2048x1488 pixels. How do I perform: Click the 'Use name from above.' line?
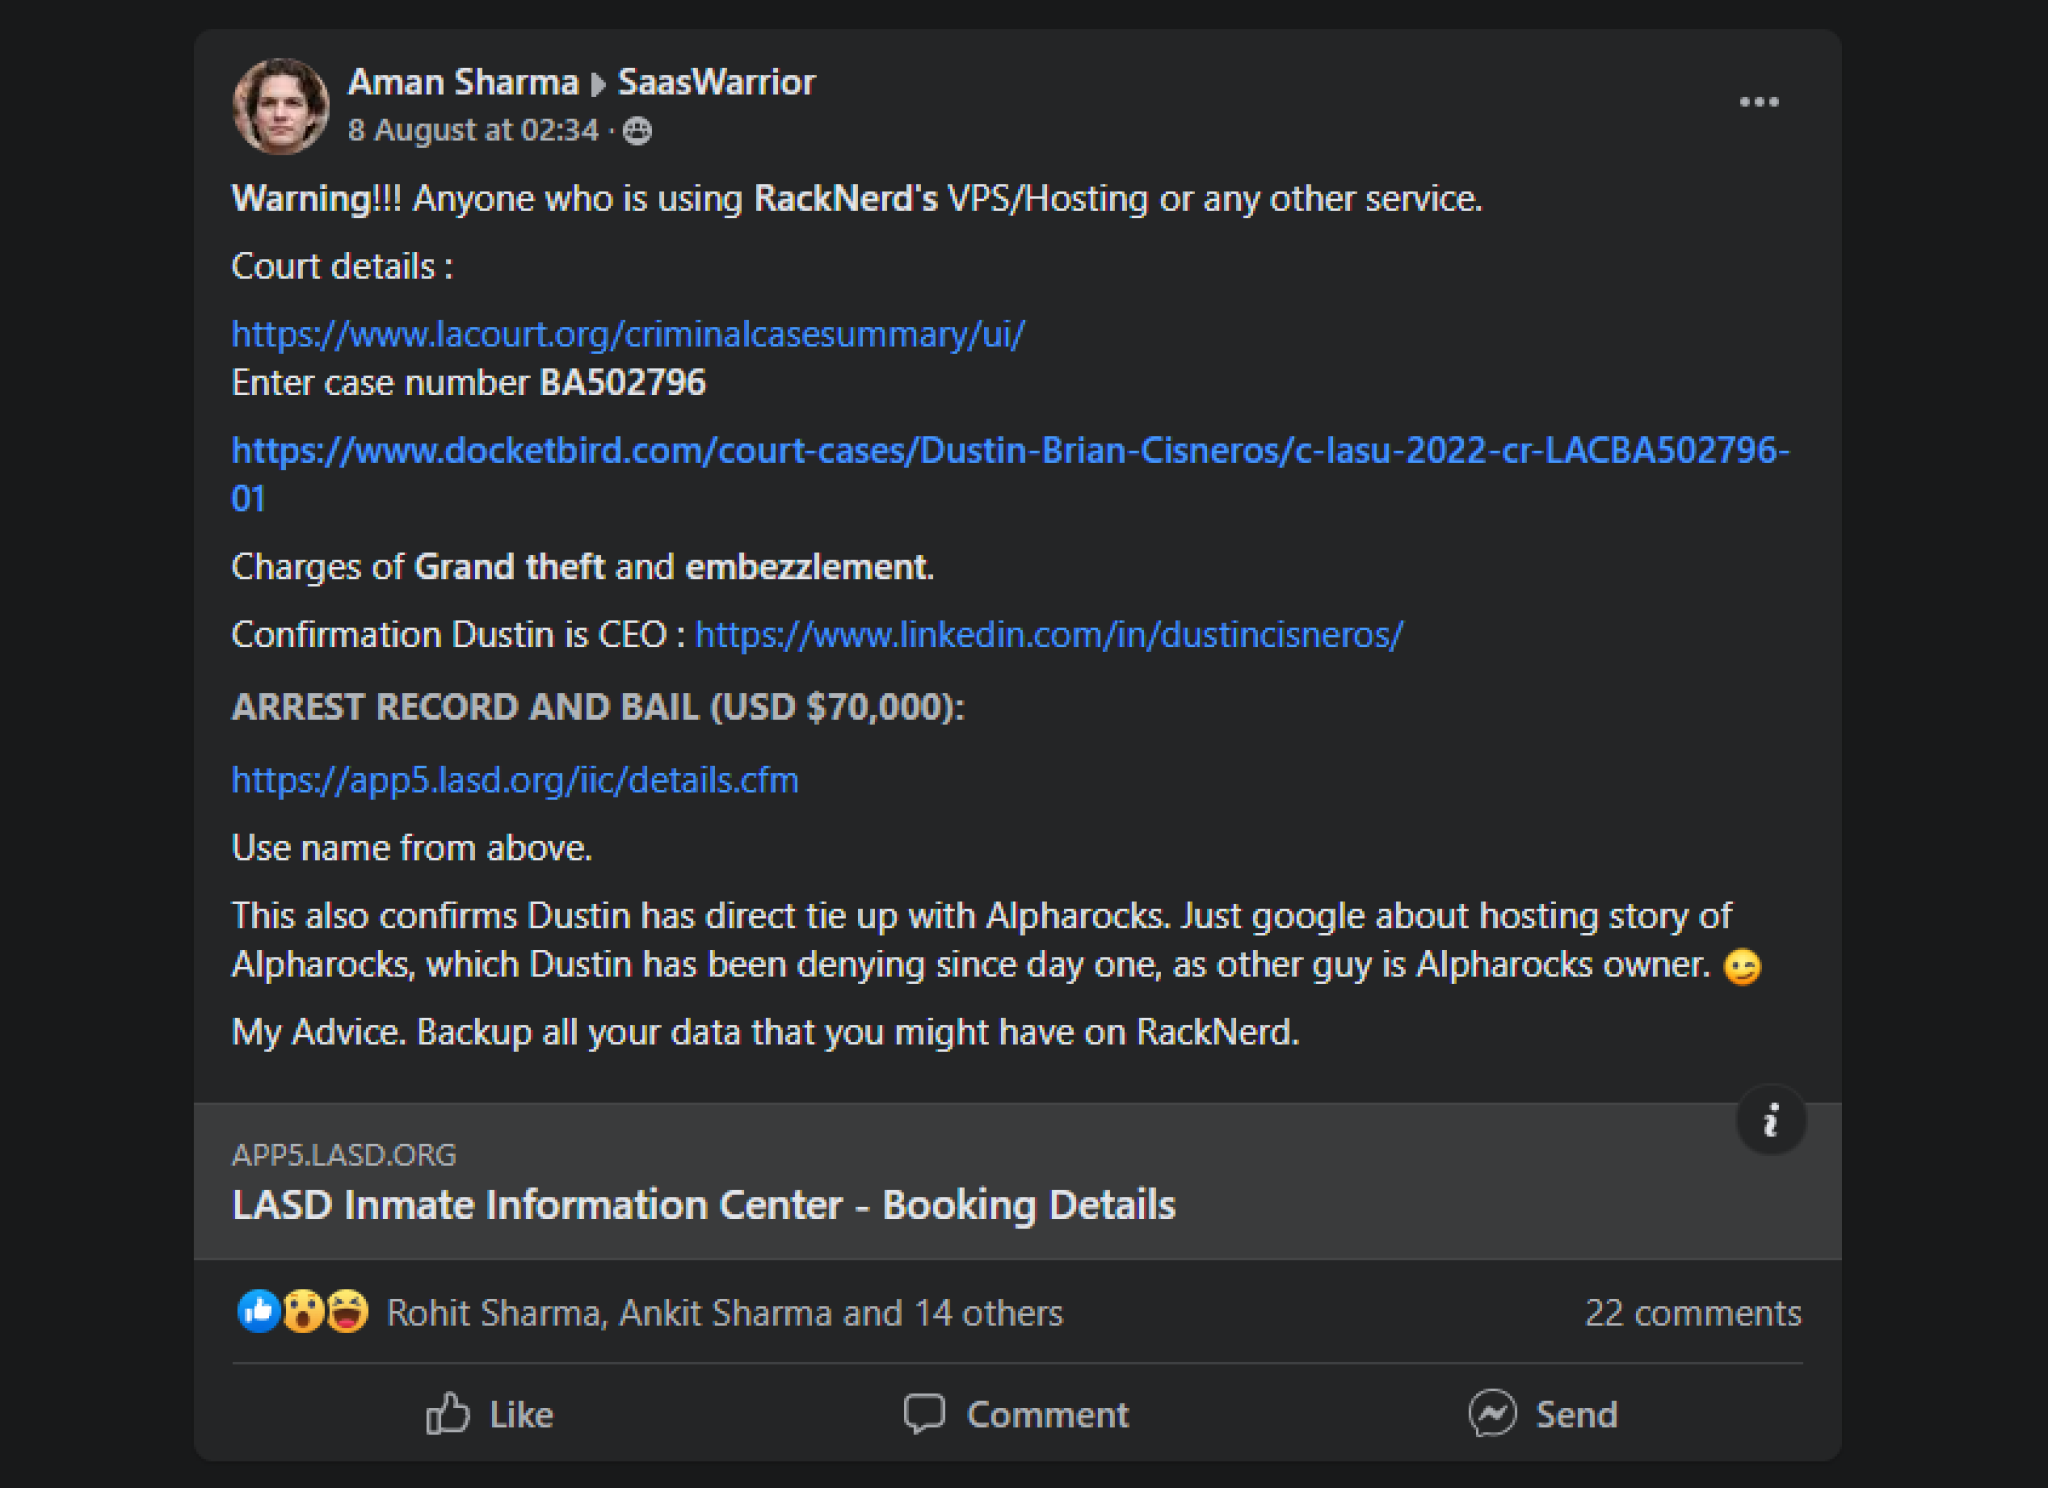[412, 848]
